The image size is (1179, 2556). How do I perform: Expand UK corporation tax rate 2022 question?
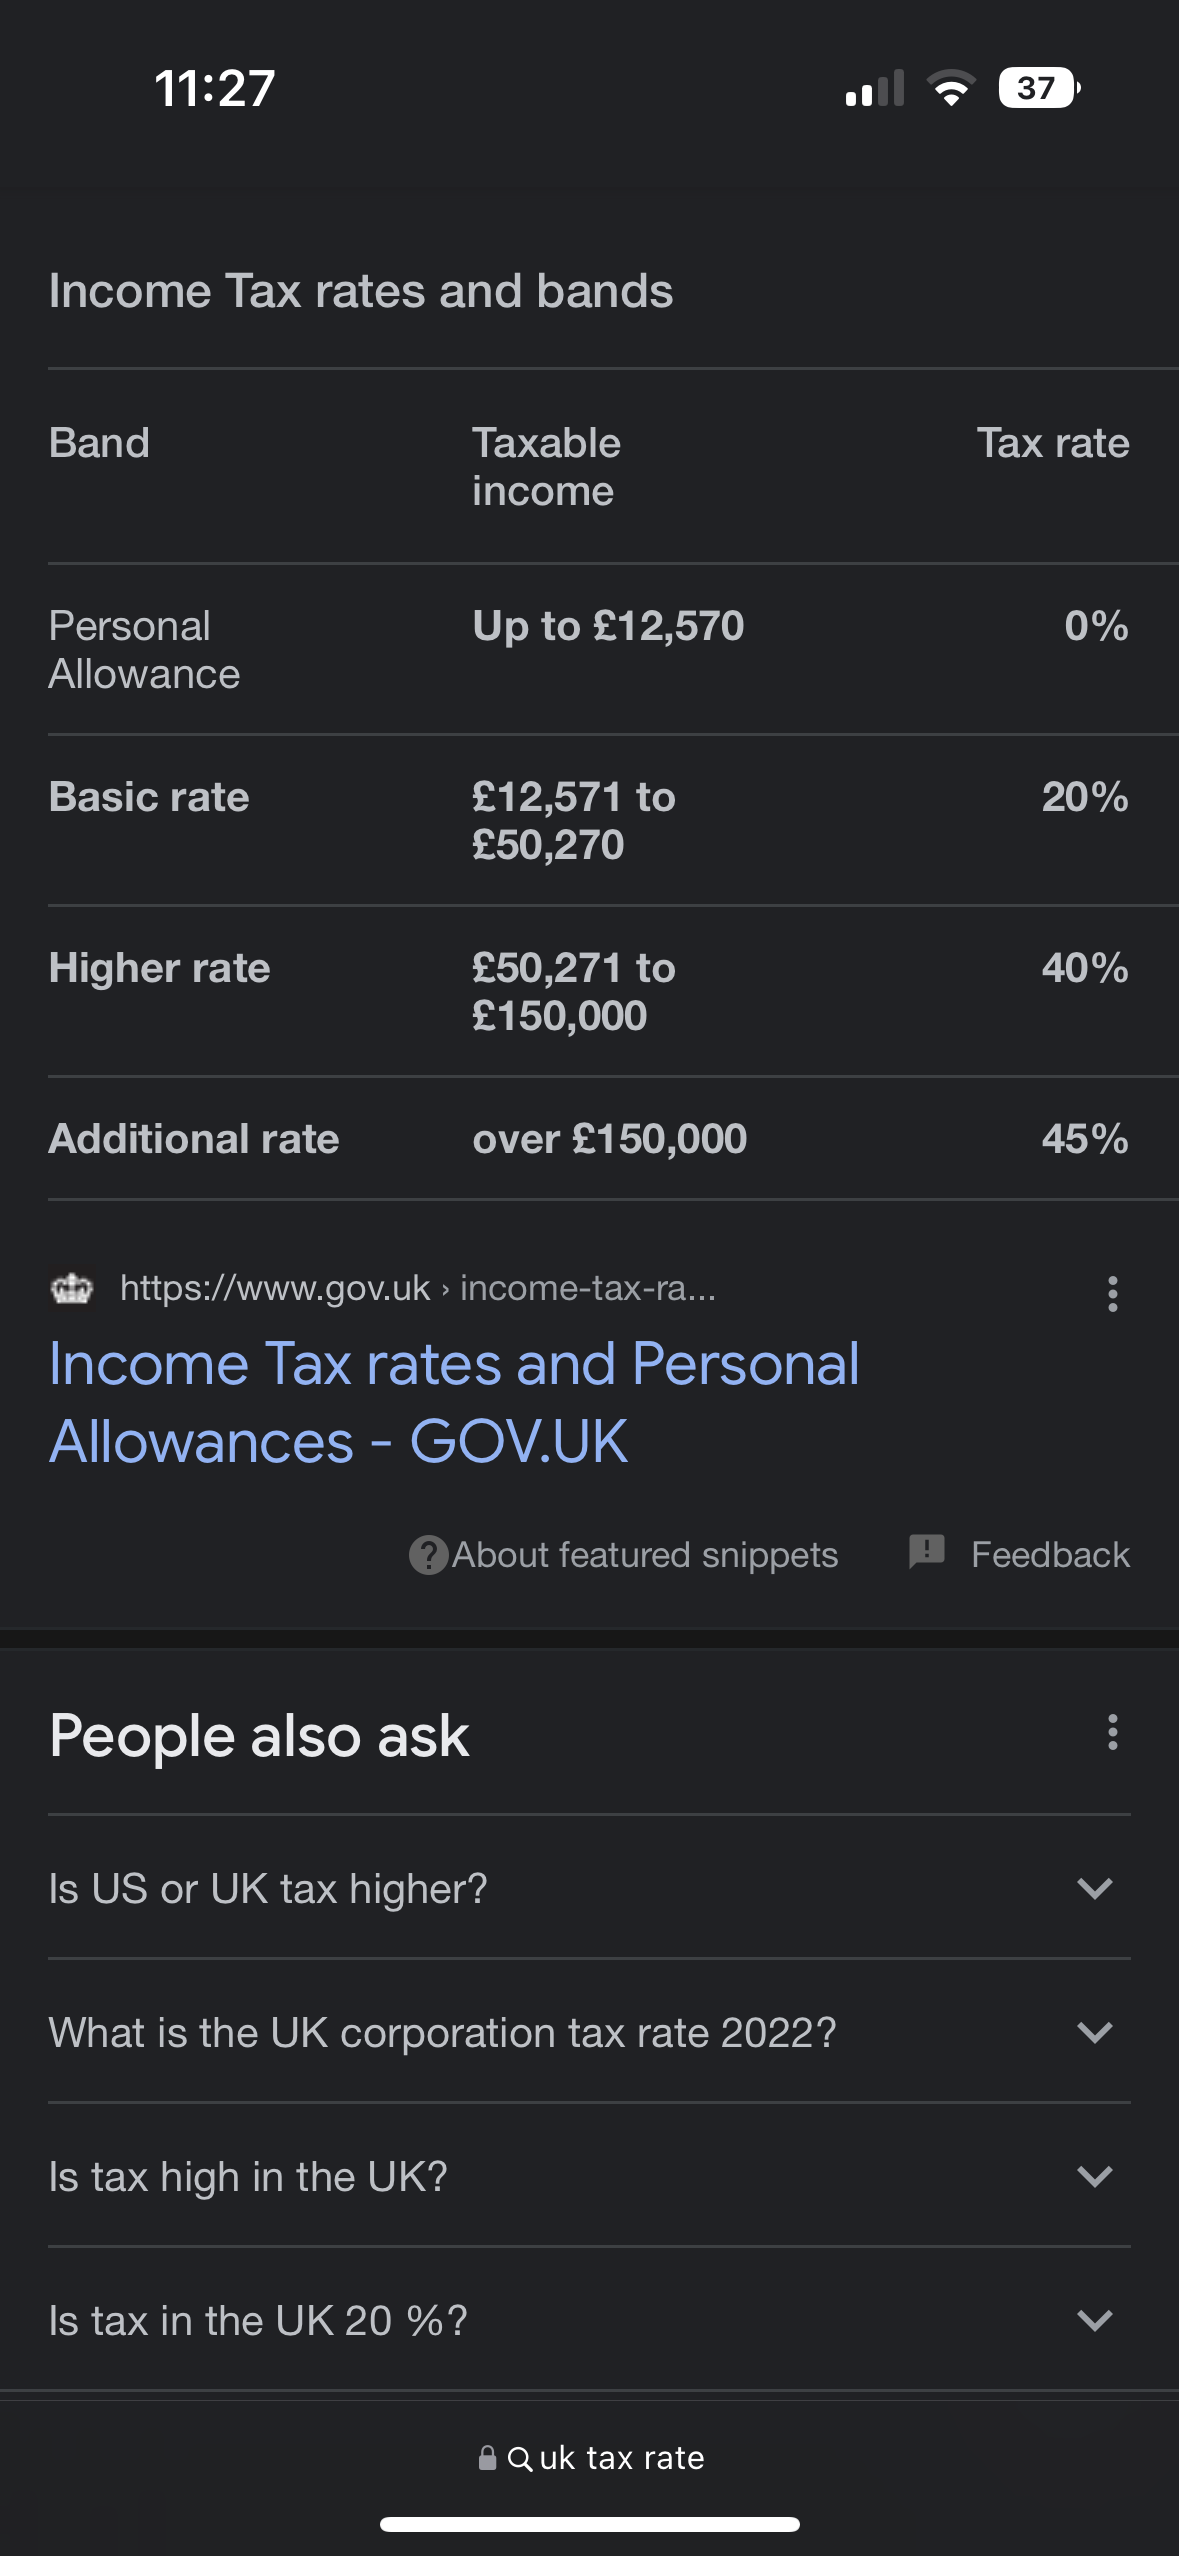(589, 2032)
